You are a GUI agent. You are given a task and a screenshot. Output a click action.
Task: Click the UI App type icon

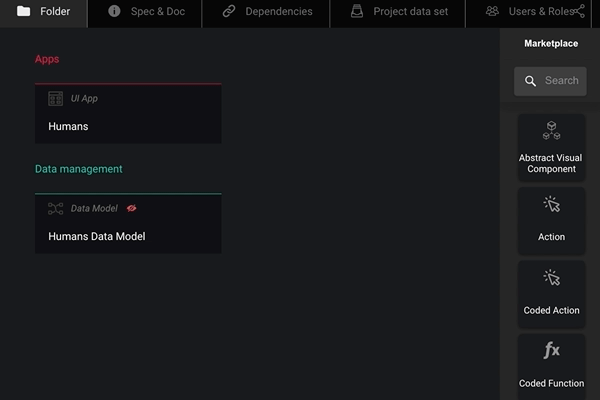[x=56, y=99]
